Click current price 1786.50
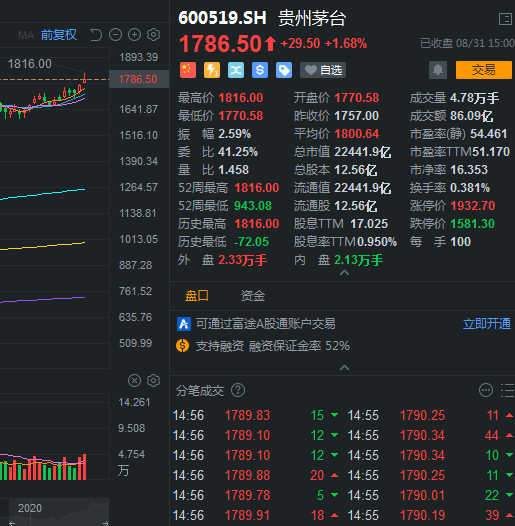Screen dimensions: 515x526 pyautogui.click(x=220, y=44)
